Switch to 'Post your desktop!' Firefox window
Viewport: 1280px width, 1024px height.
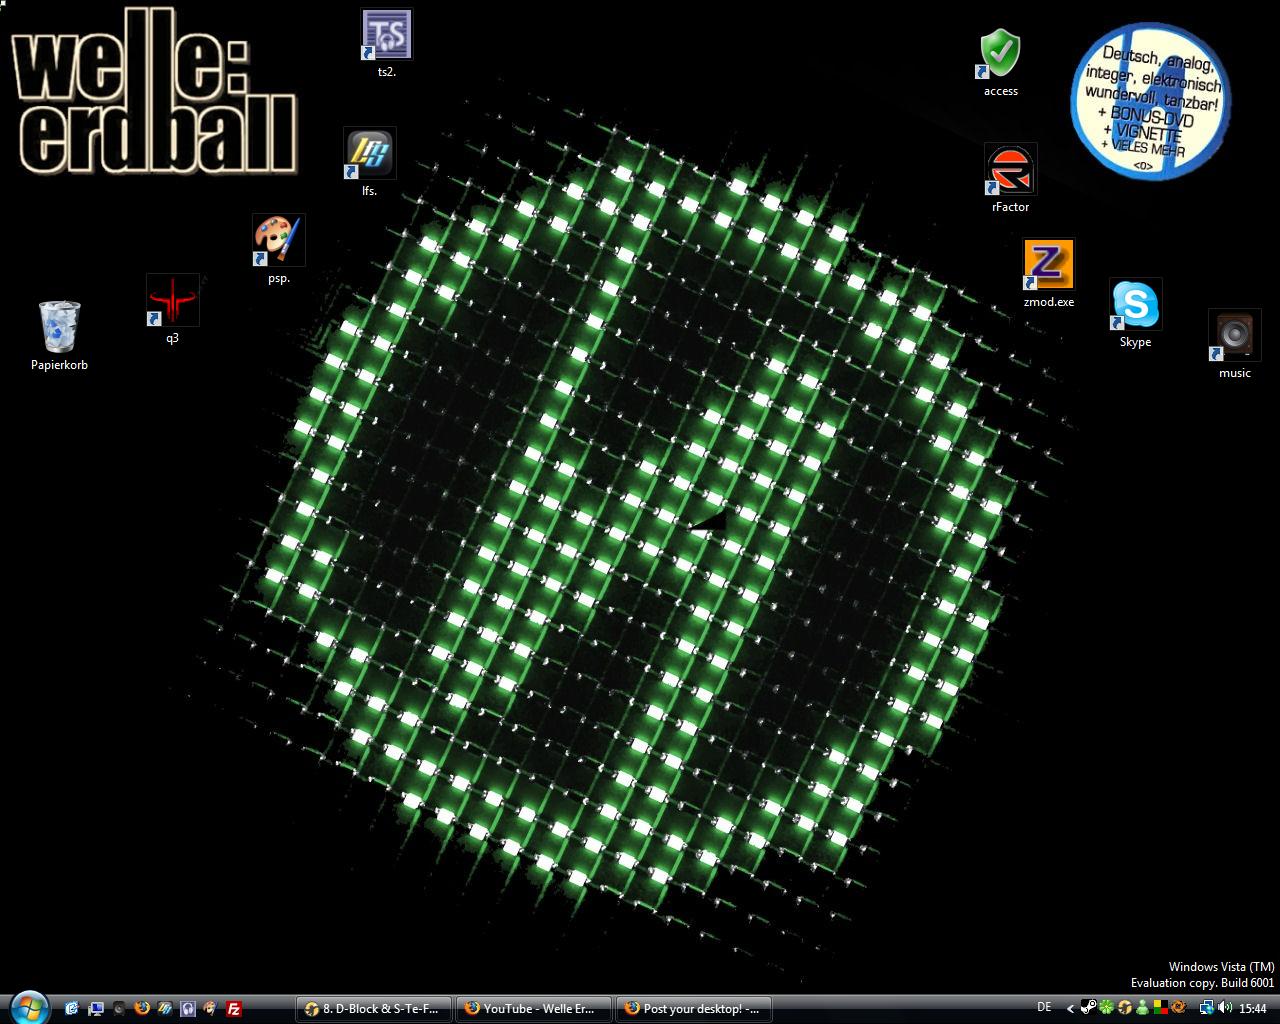(694, 1009)
